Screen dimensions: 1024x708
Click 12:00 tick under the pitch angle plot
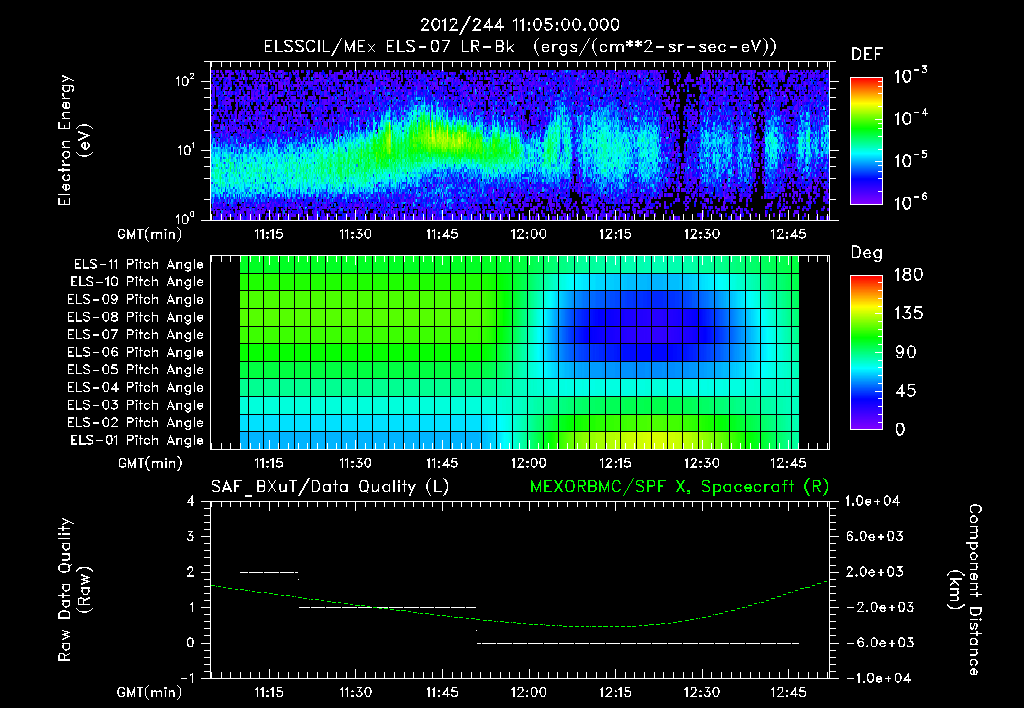pos(528,463)
